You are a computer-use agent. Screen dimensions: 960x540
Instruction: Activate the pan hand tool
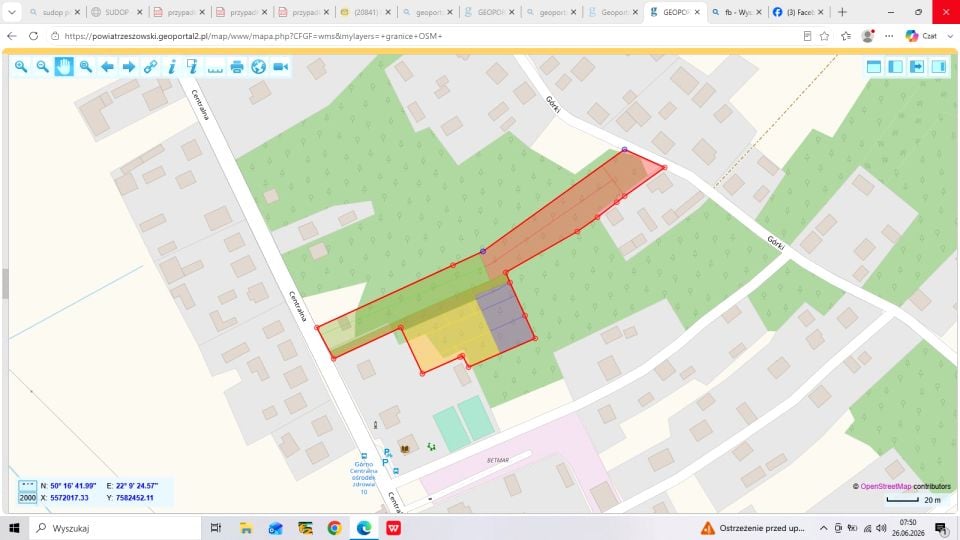[64, 66]
